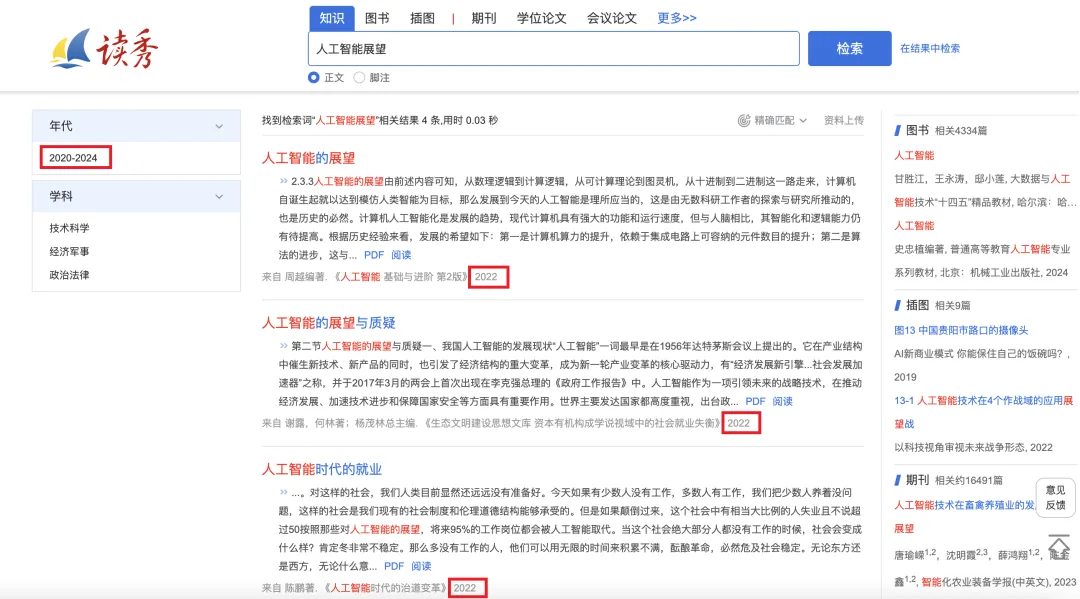Click the 资料上传 link
Image resolution: width=1080 pixels, height=599 pixels.
click(x=844, y=120)
